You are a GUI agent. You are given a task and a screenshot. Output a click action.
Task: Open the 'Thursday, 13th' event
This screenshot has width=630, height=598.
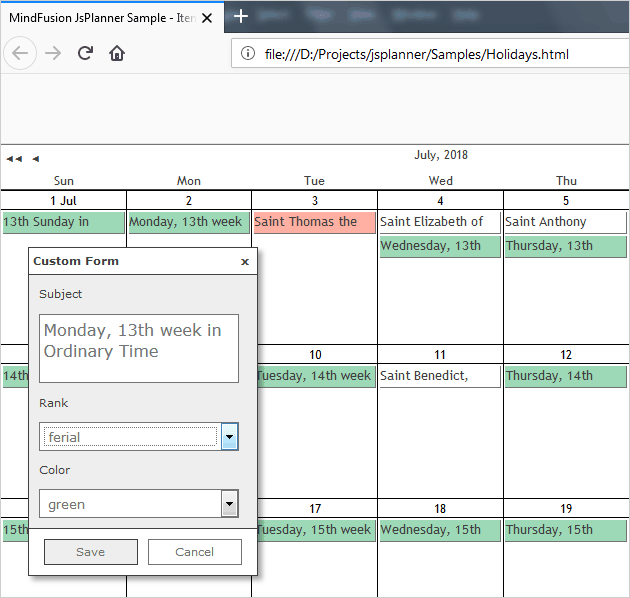566,246
